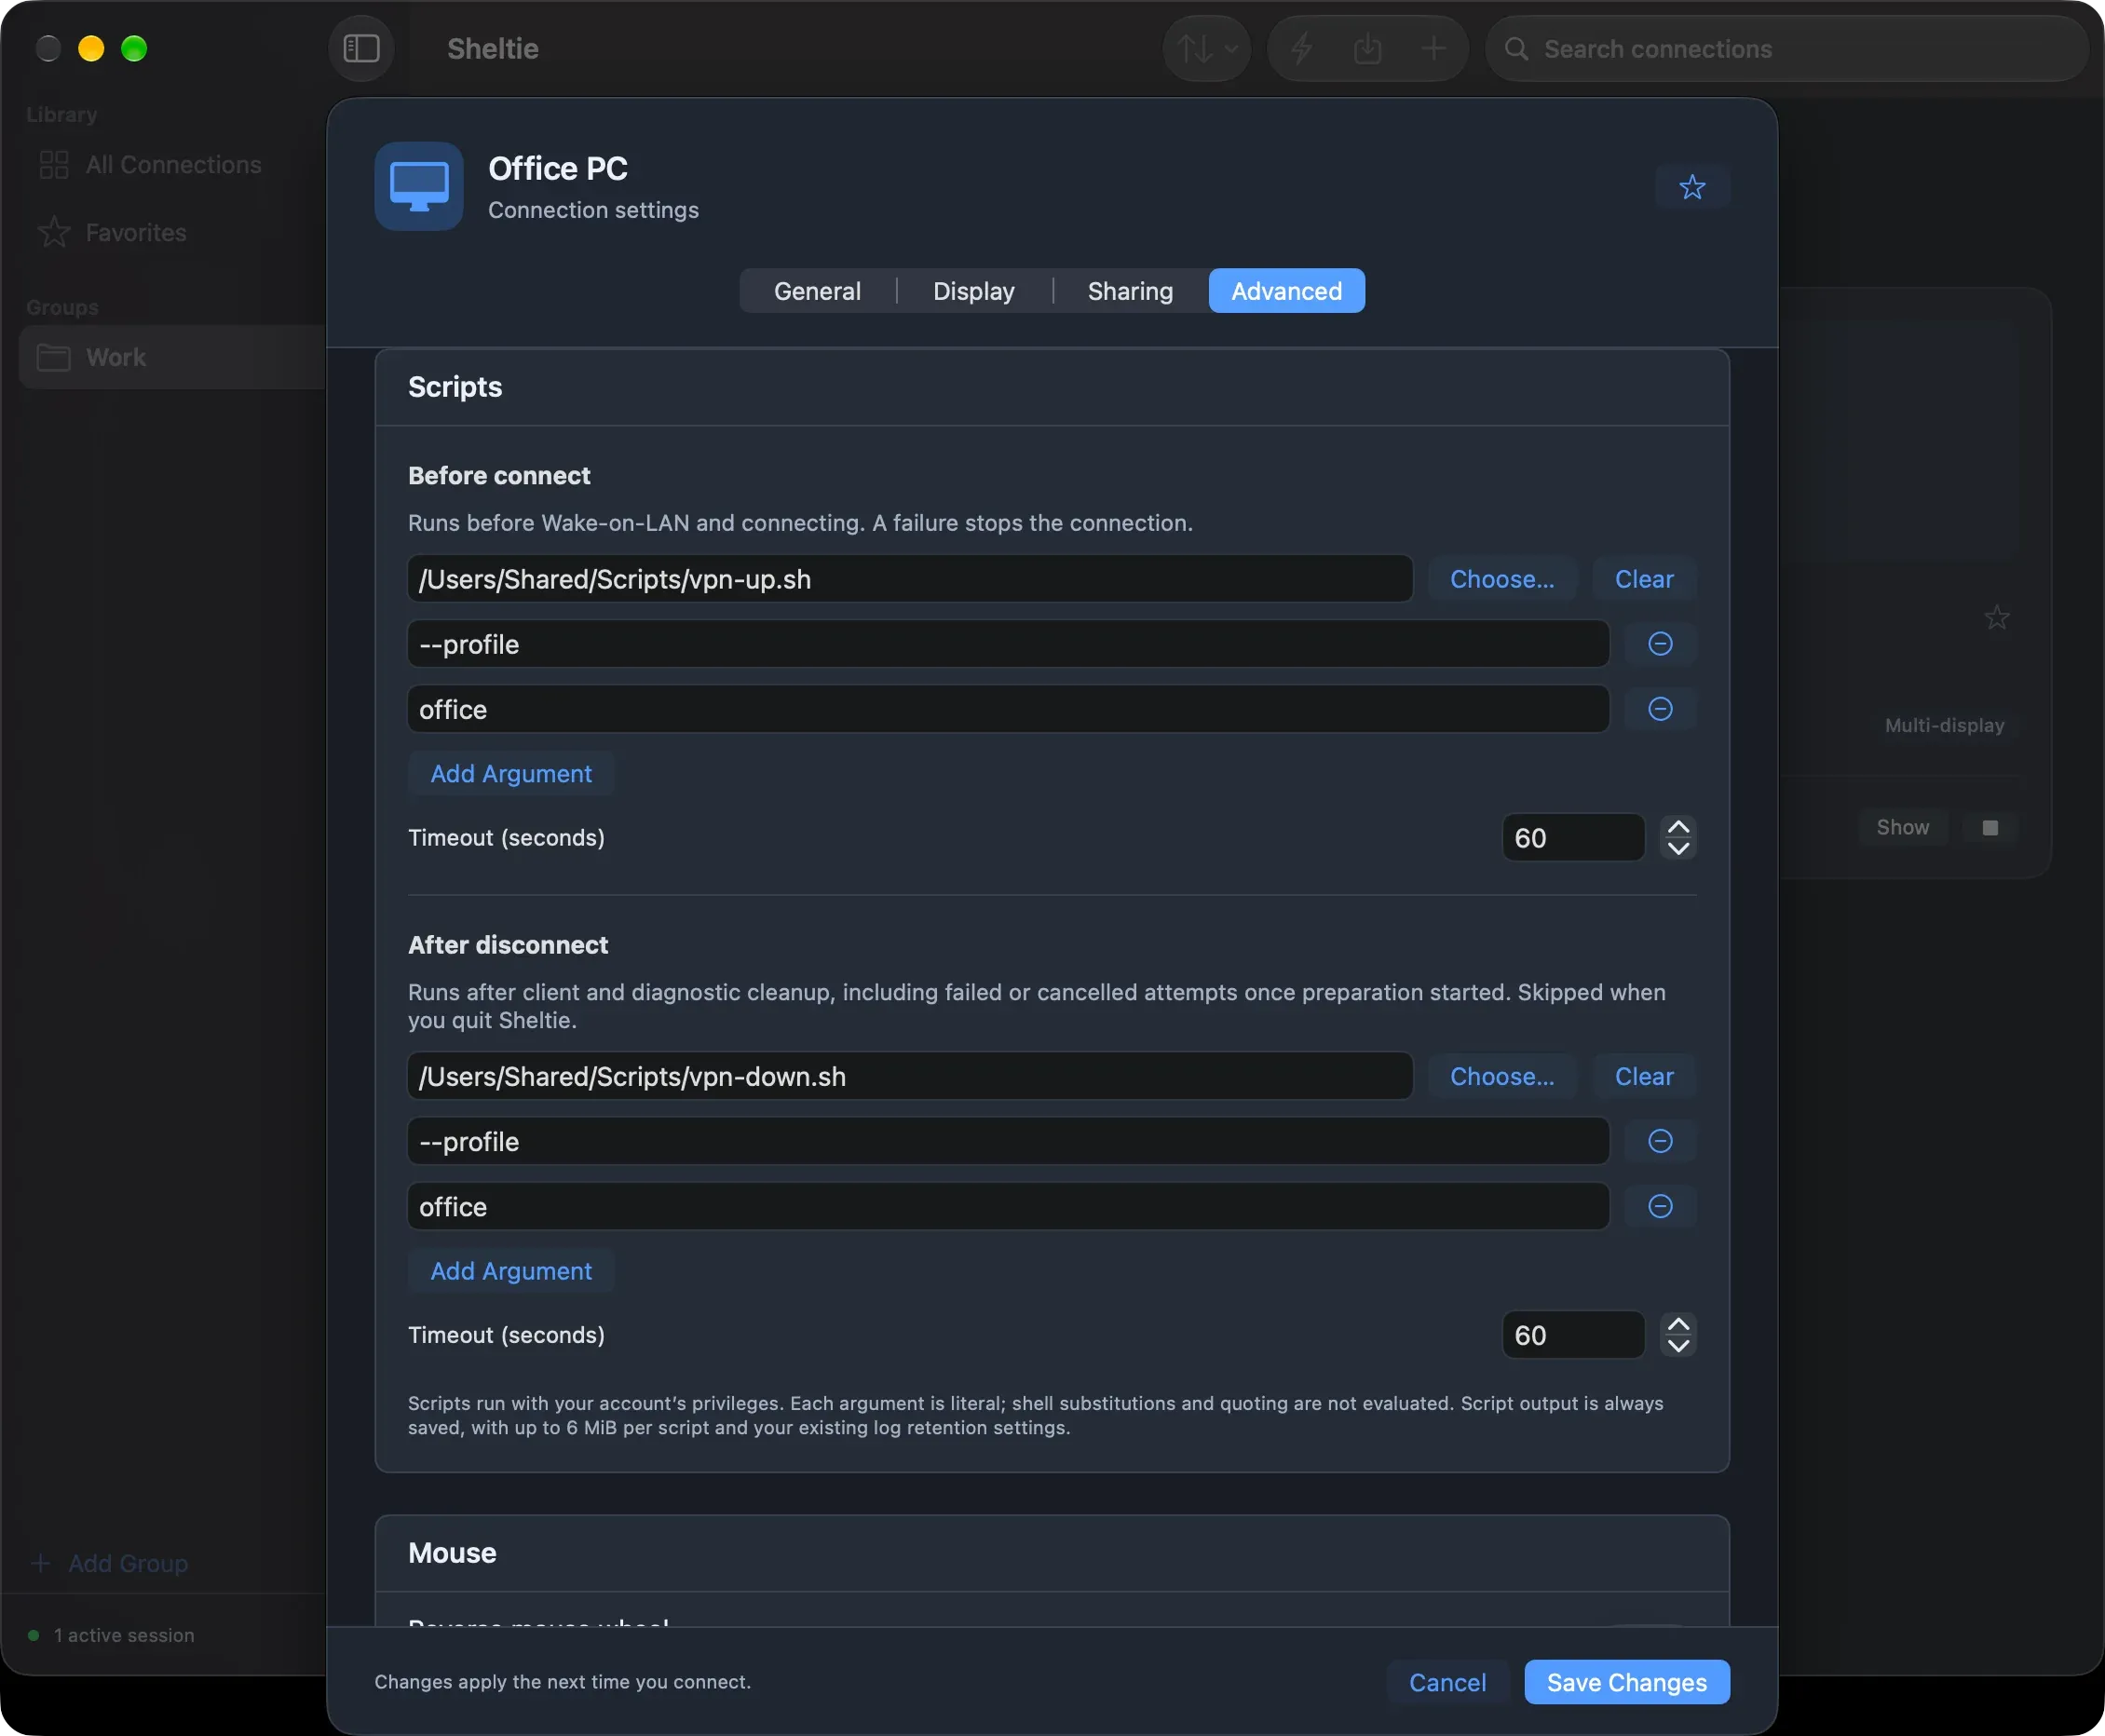Remove Before connect office argument
Image resolution: width=2105 pixels, height=1736 pixels.
(1659, 709)
